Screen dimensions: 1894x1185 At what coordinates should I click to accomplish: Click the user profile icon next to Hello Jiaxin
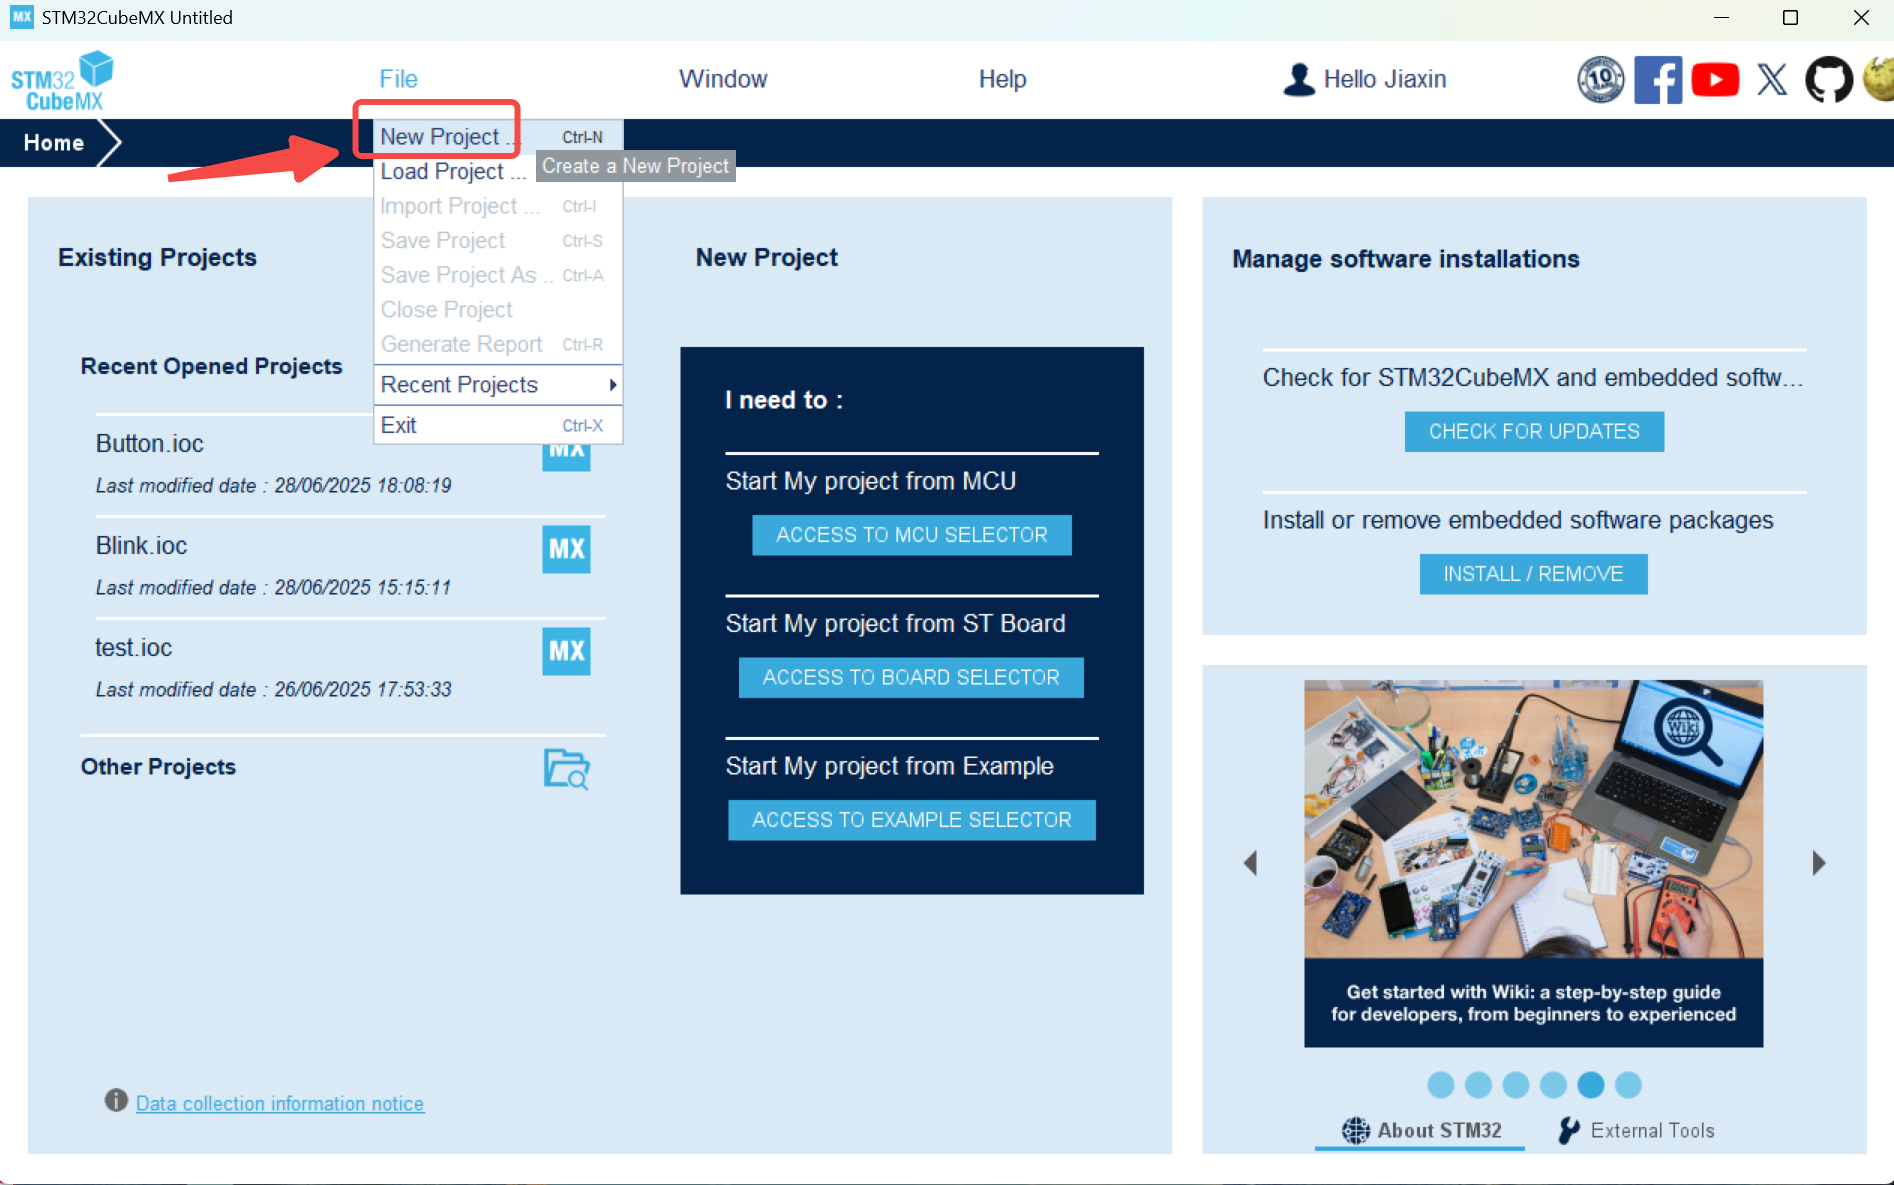pyautogui.click(x=1298, y=79)
